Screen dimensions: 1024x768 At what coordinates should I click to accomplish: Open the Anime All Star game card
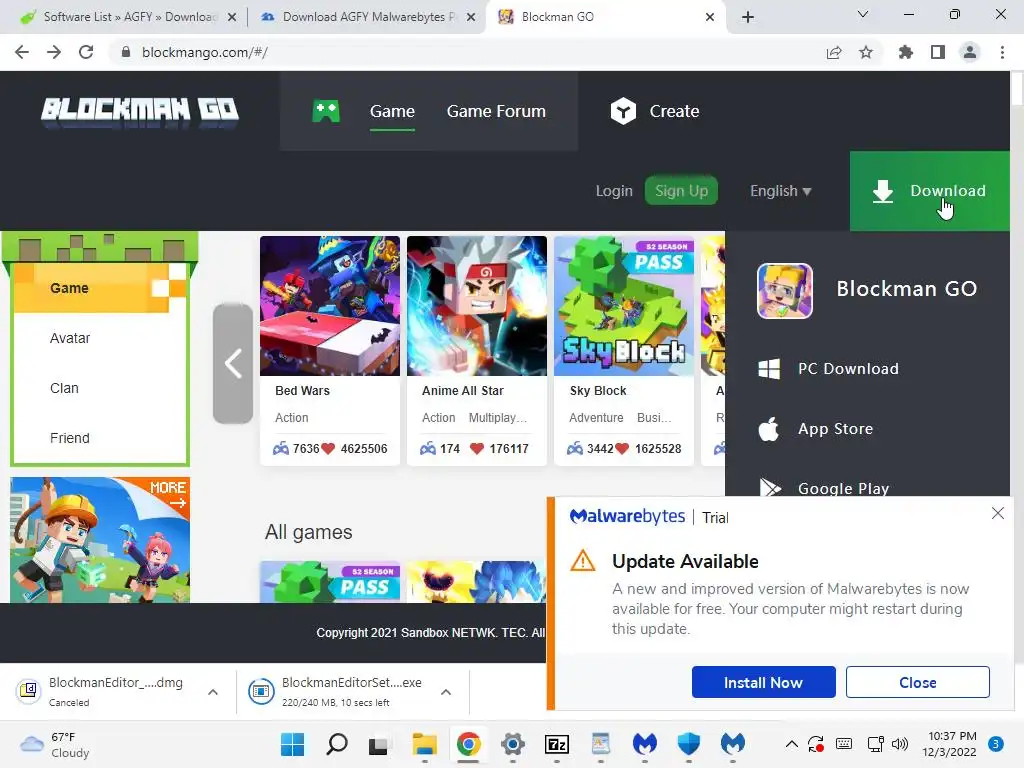pos(477,350)
